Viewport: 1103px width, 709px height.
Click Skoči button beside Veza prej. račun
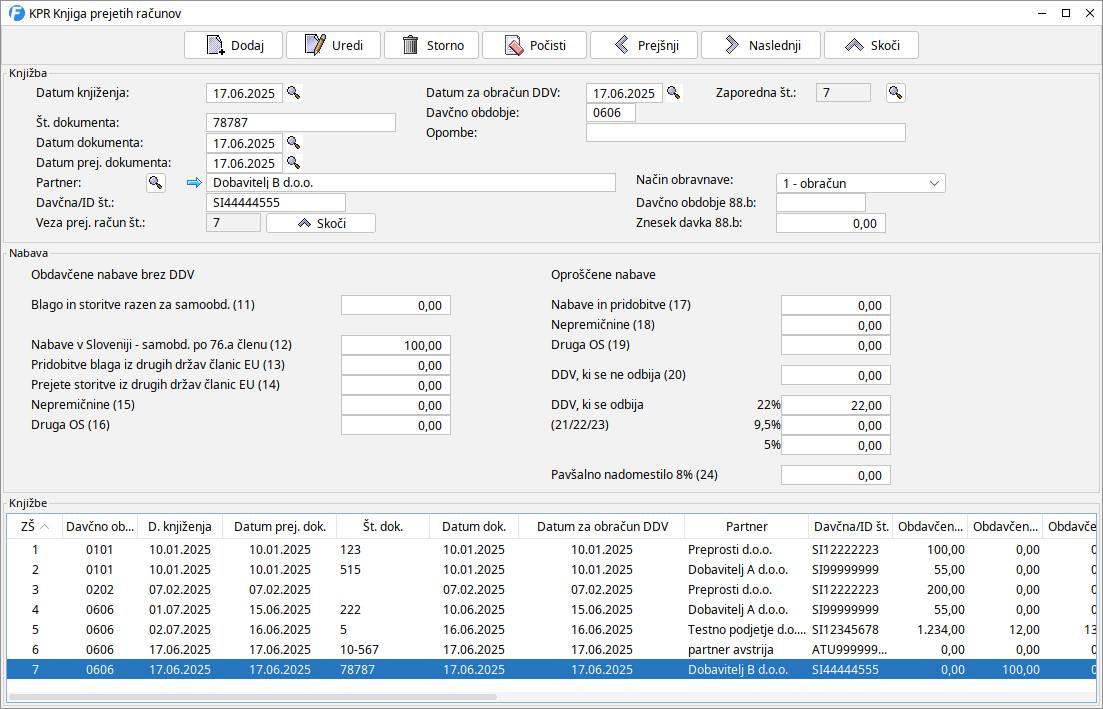tap(320, 223)
